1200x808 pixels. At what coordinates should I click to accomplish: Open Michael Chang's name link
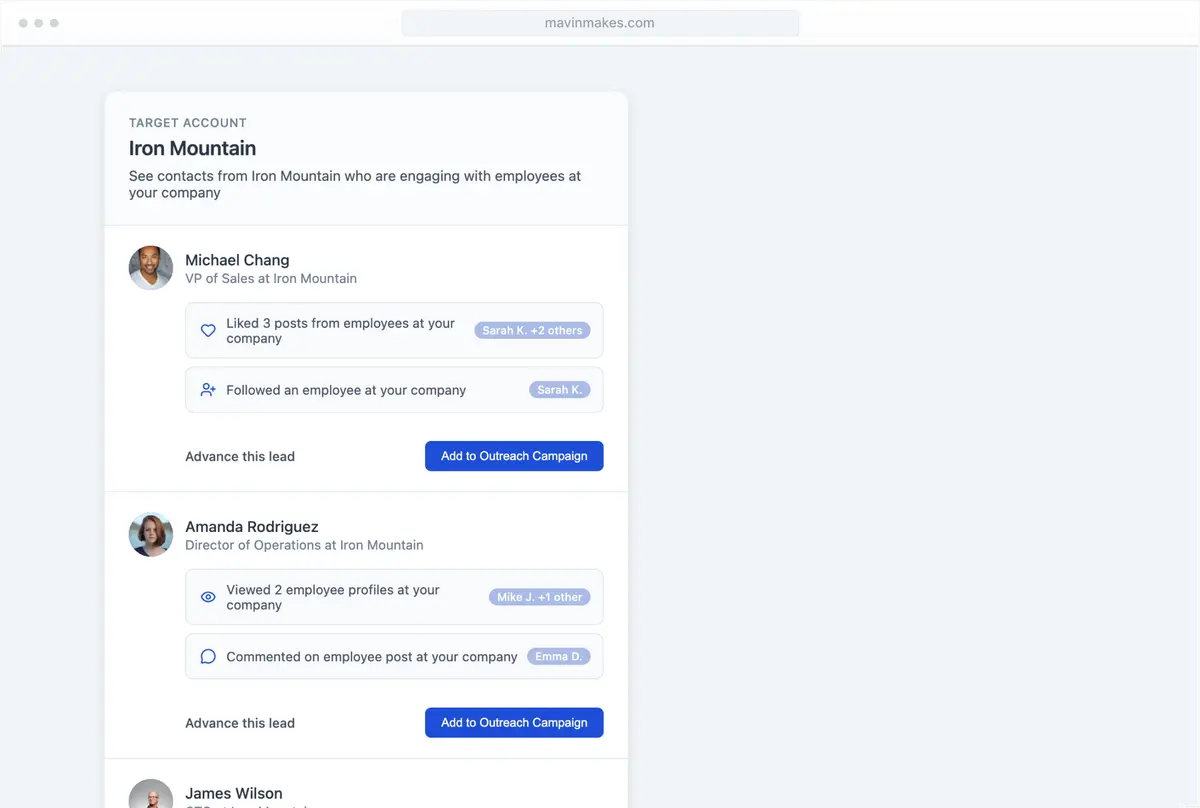[237, 260]
